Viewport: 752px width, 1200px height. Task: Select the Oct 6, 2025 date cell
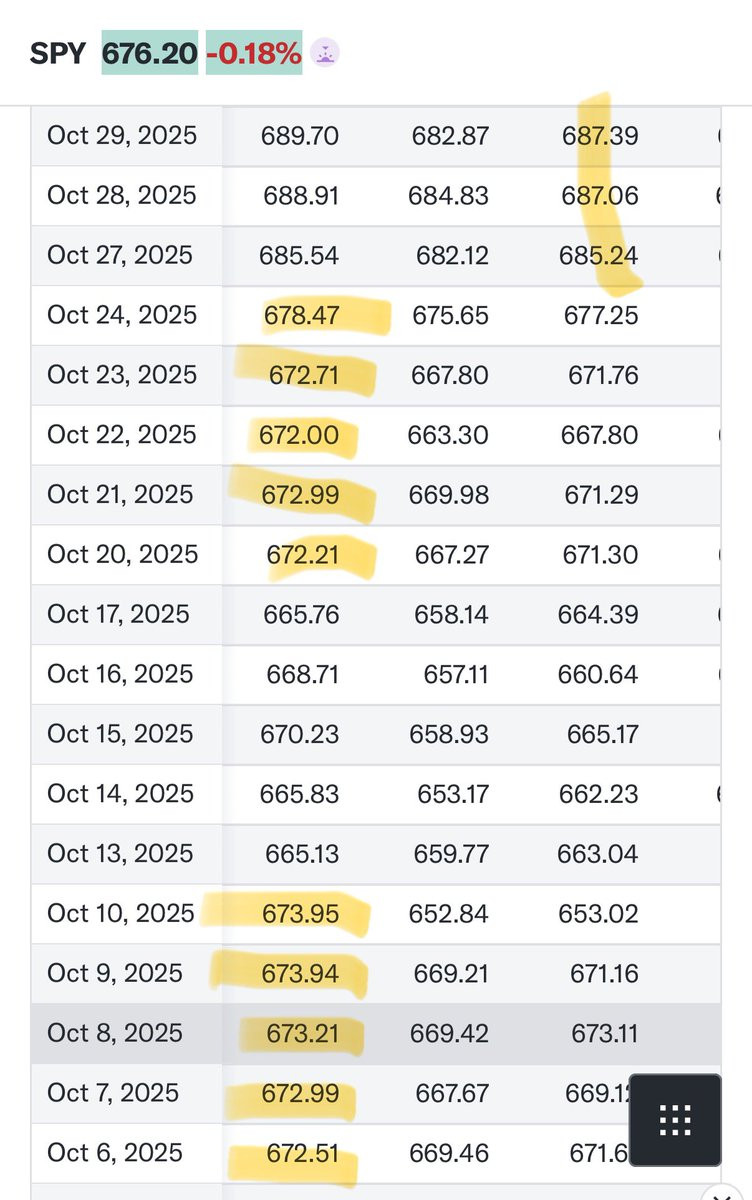[x=115, y=1153]
